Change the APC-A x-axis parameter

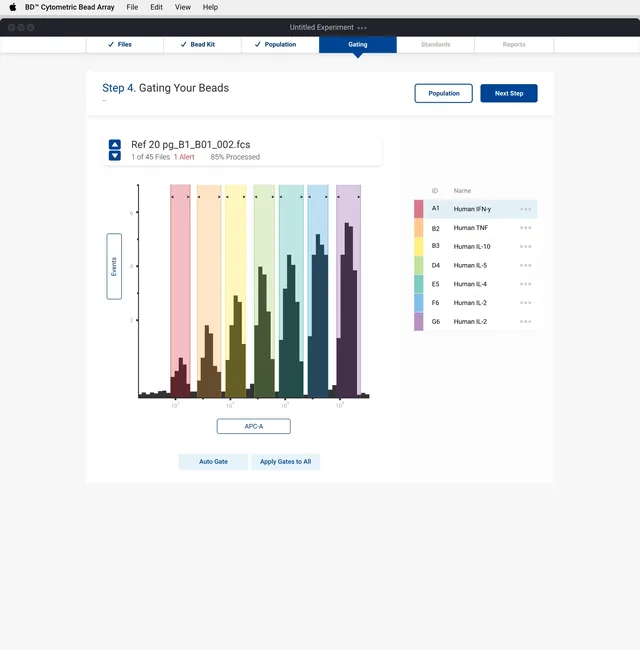(x=254, y=426)
